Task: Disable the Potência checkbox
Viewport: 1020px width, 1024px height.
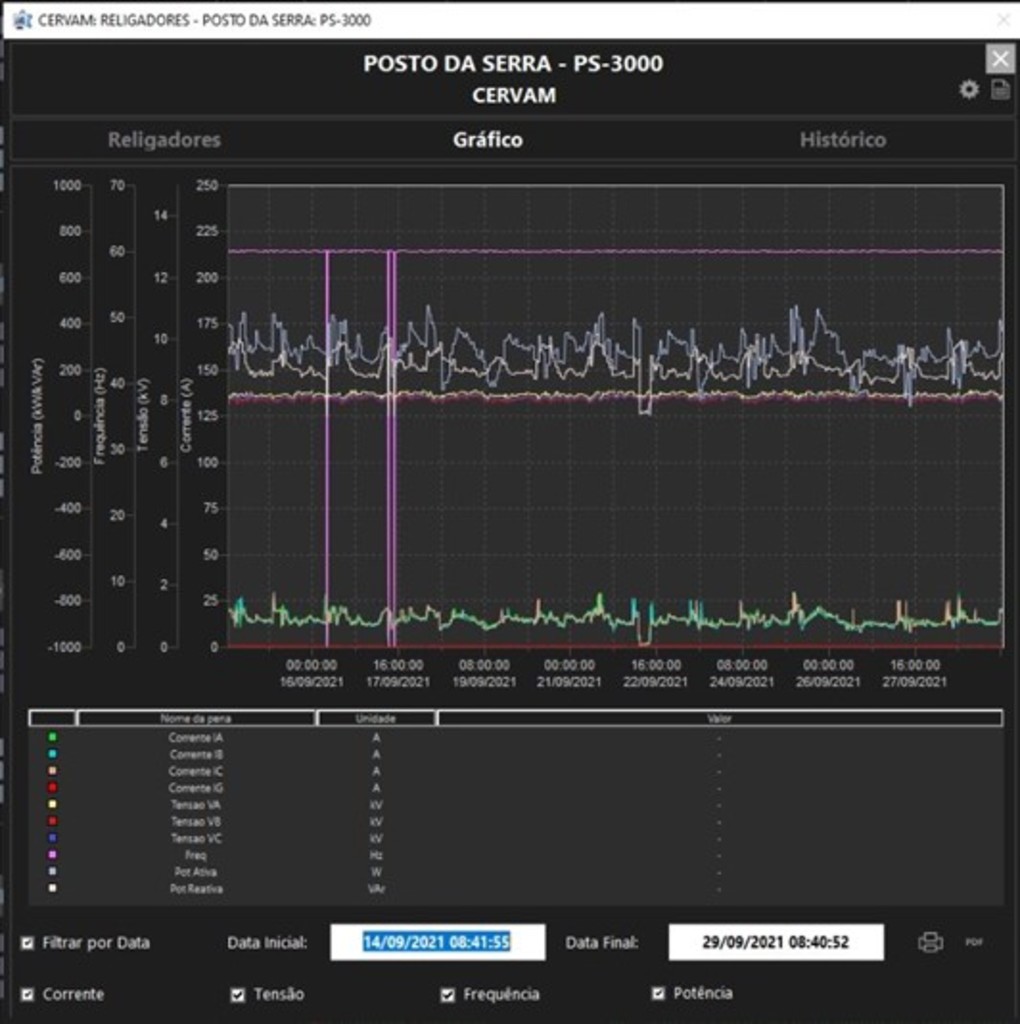Action: point(659,994)
